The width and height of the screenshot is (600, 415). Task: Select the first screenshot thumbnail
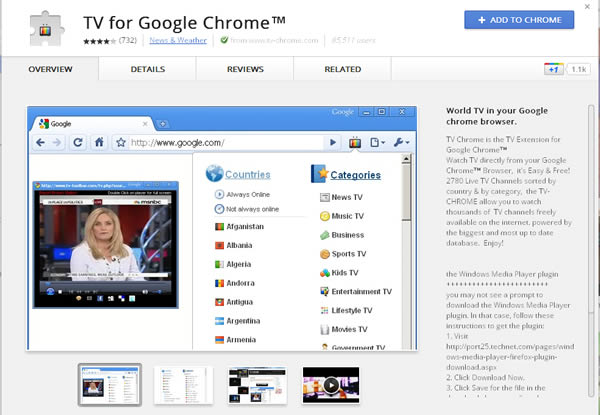pos(110,385)
